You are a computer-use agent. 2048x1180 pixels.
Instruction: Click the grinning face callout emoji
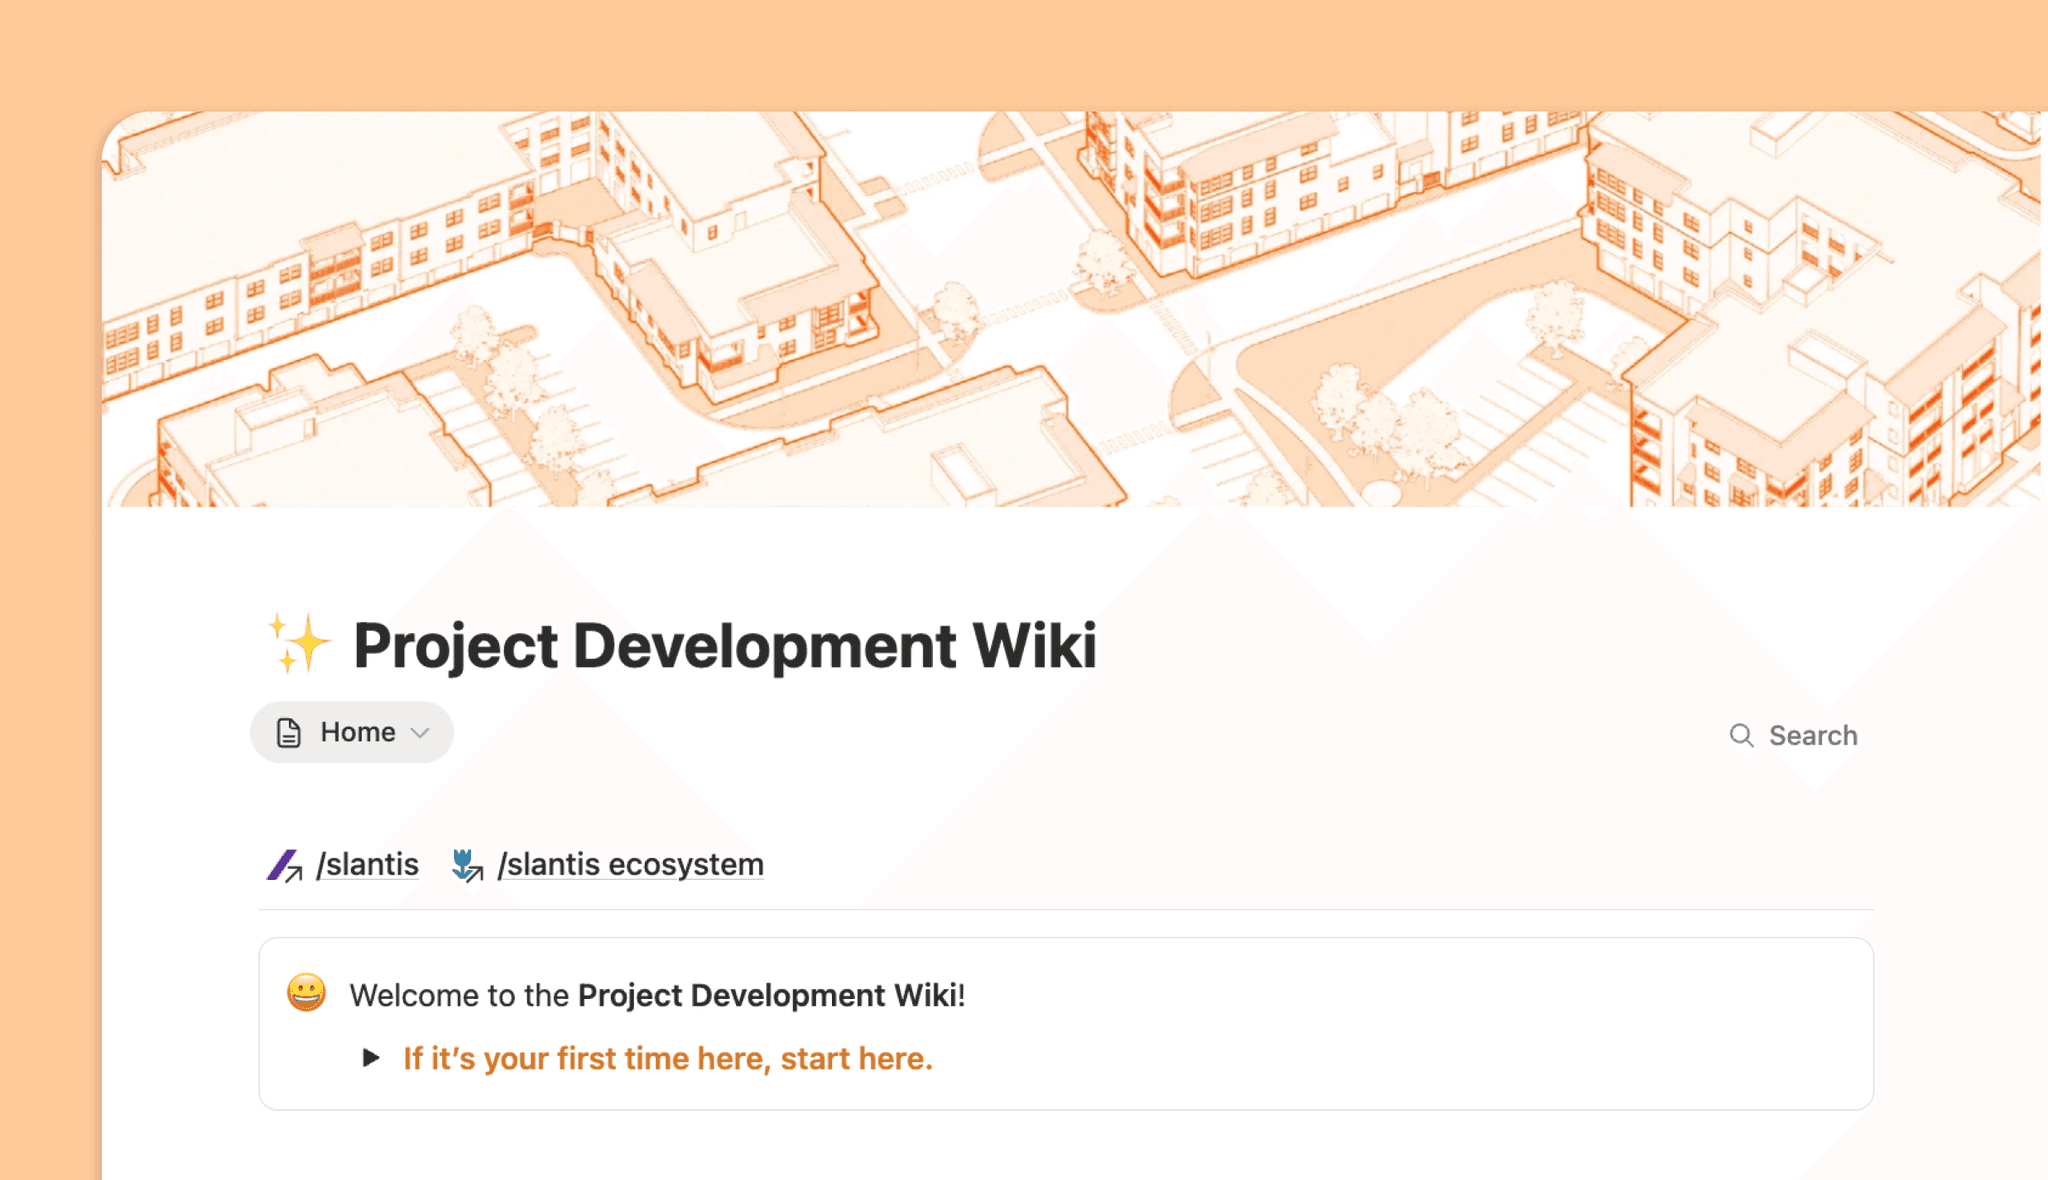(x=306, y=993)
